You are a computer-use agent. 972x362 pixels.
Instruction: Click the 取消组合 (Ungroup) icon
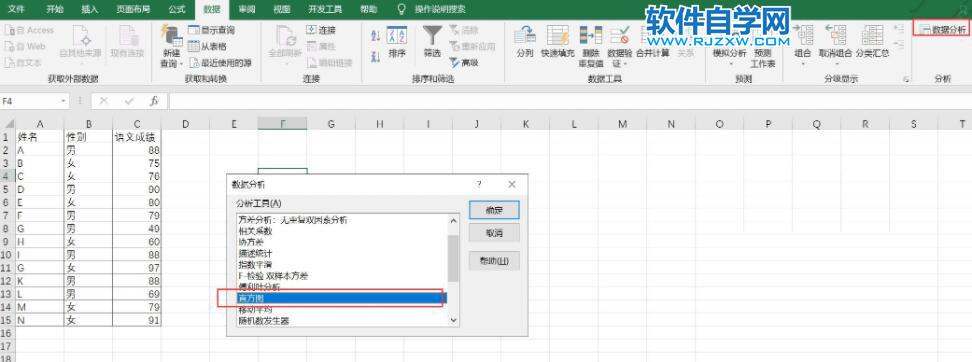(x=835, y=35)
